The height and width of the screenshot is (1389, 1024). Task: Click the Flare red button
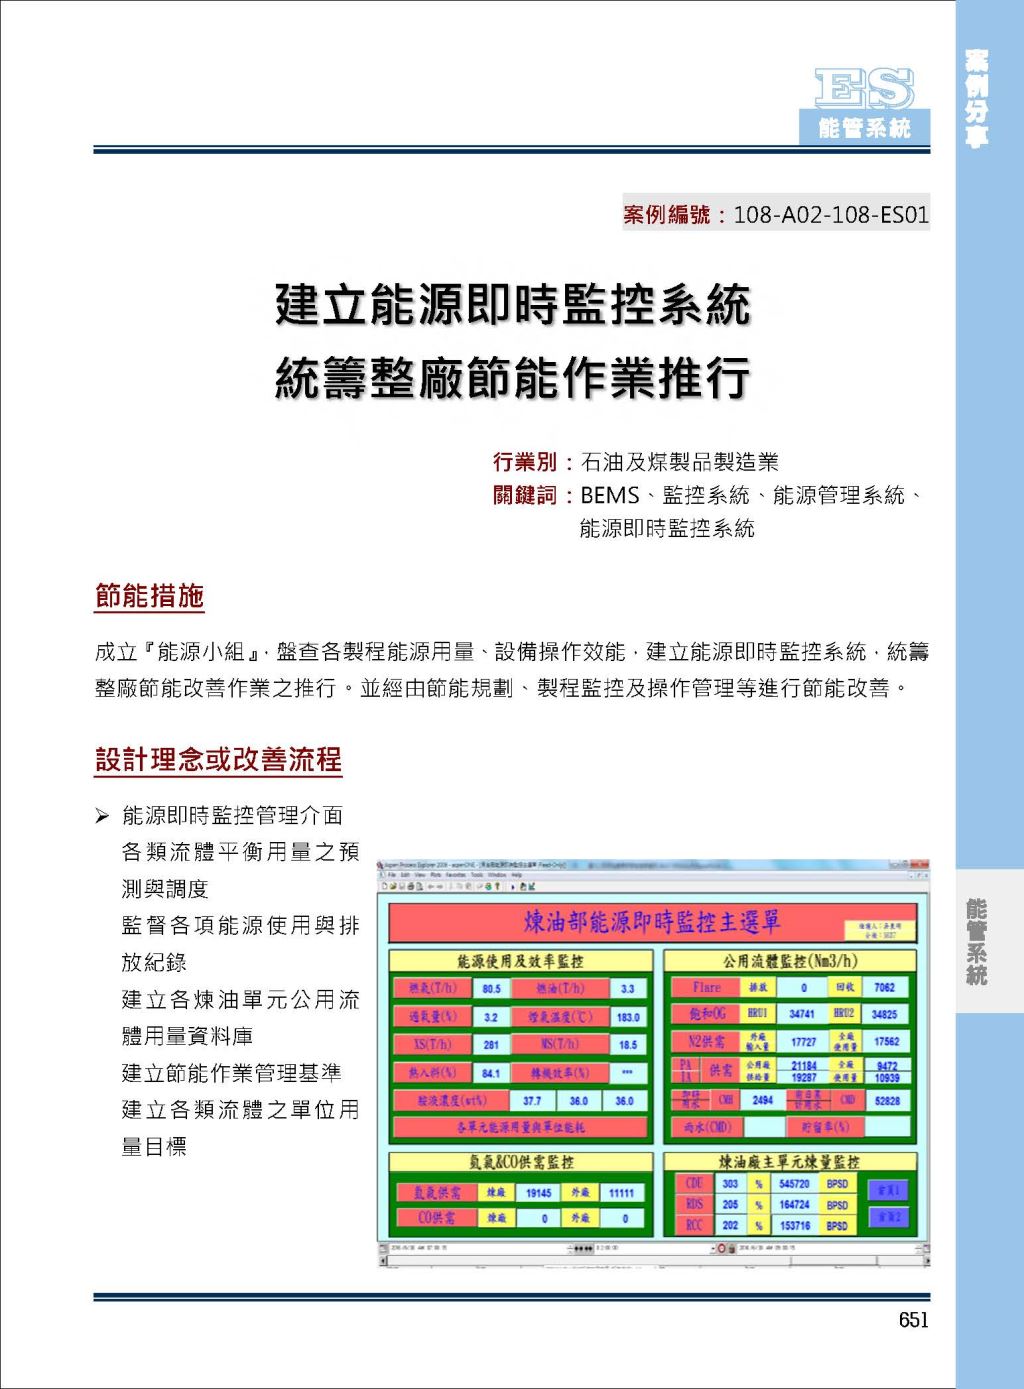tap(706, 987)
